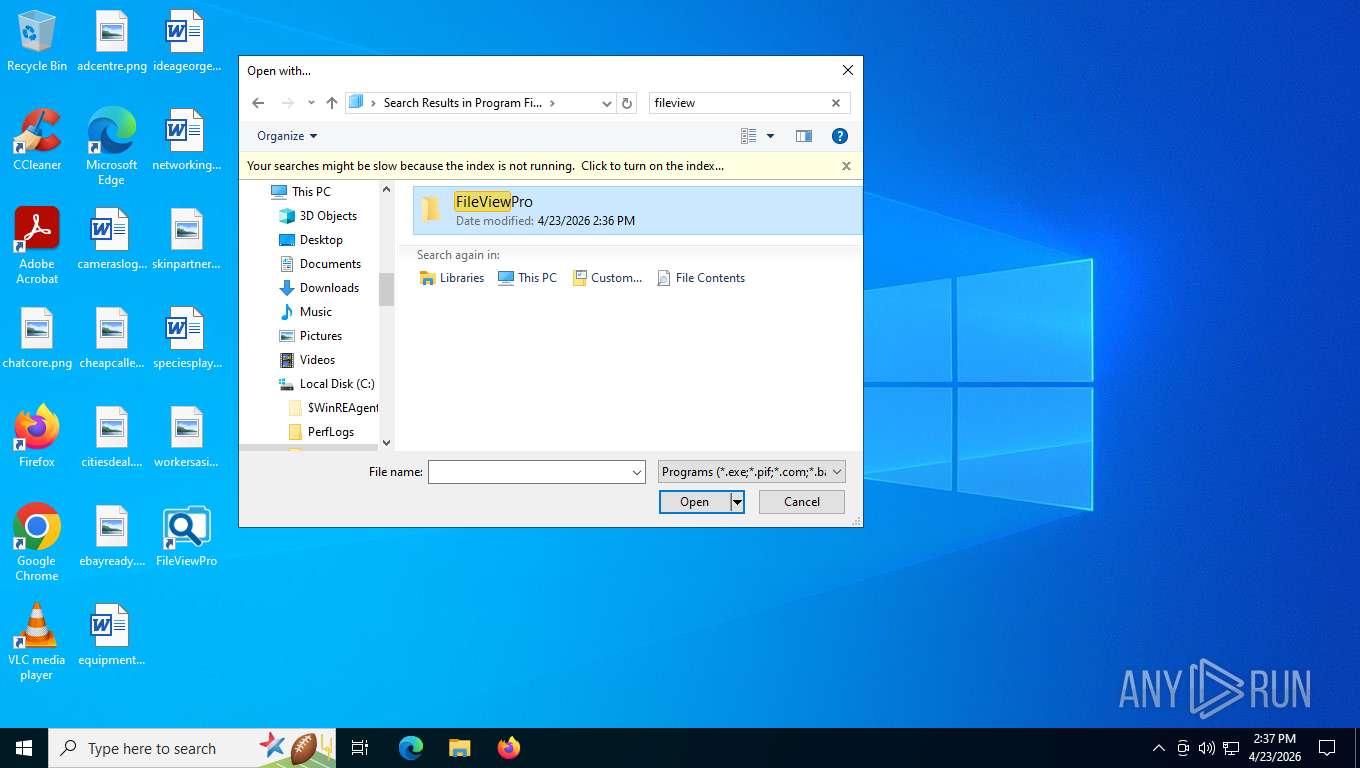
Task: Open Task View on the taskbar
Action: click(360, 748)
